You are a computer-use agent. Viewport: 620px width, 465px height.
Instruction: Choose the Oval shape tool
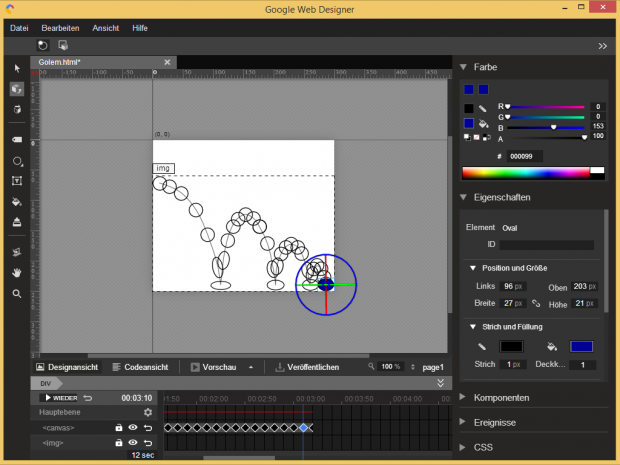coord(16,161)
